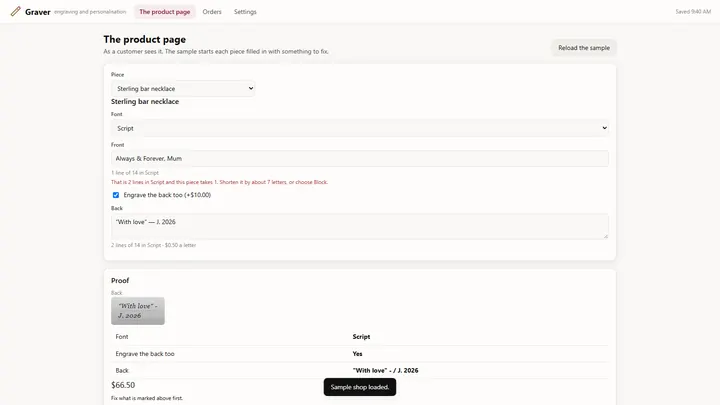Switch to the Orders tab
This screenshot has height=405, width=720.
coord(212,12)
